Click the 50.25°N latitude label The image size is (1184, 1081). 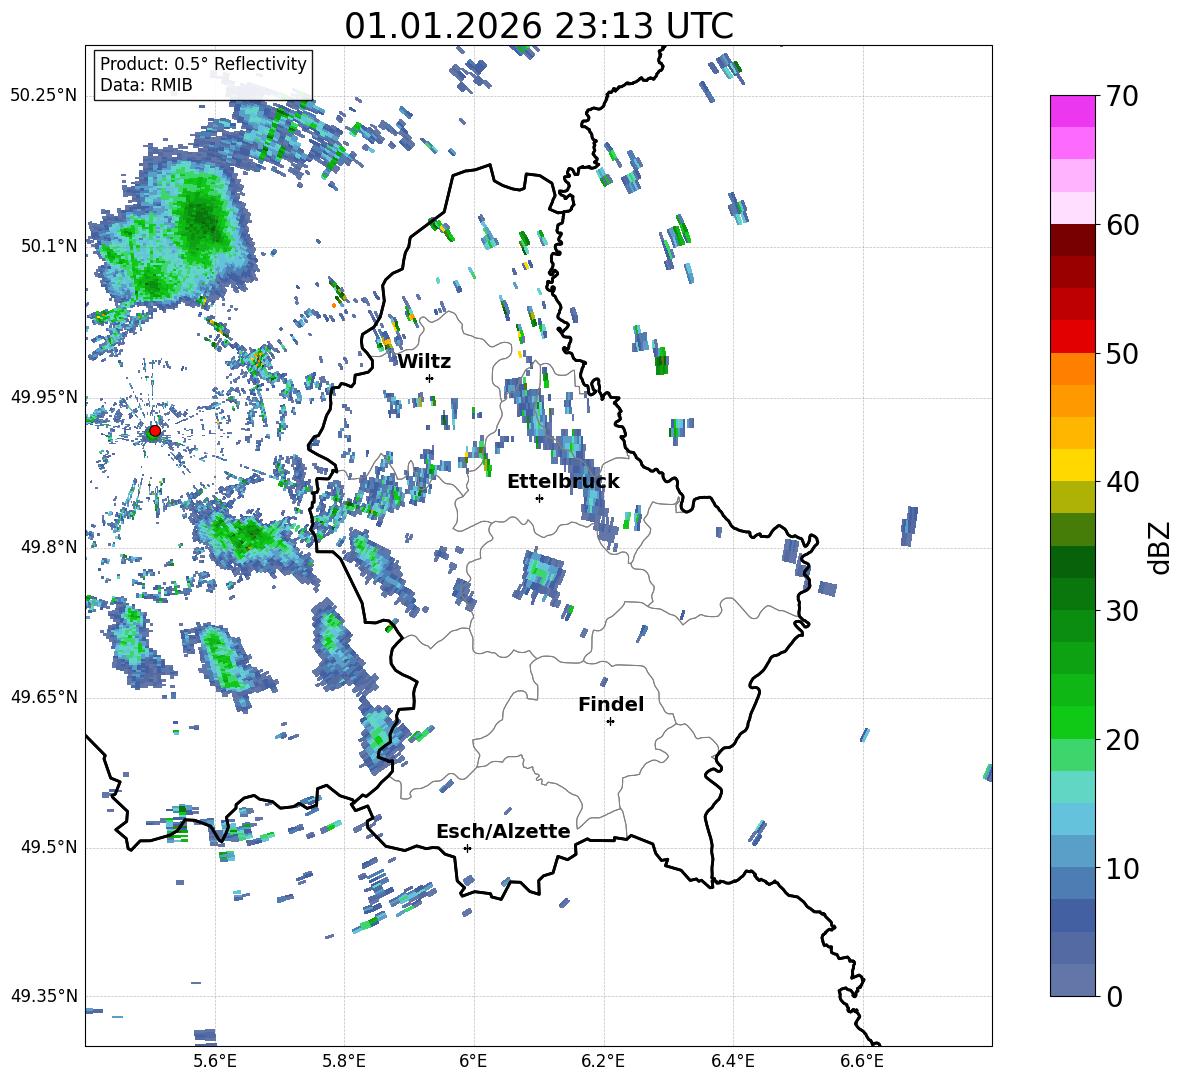click(44, 96)
